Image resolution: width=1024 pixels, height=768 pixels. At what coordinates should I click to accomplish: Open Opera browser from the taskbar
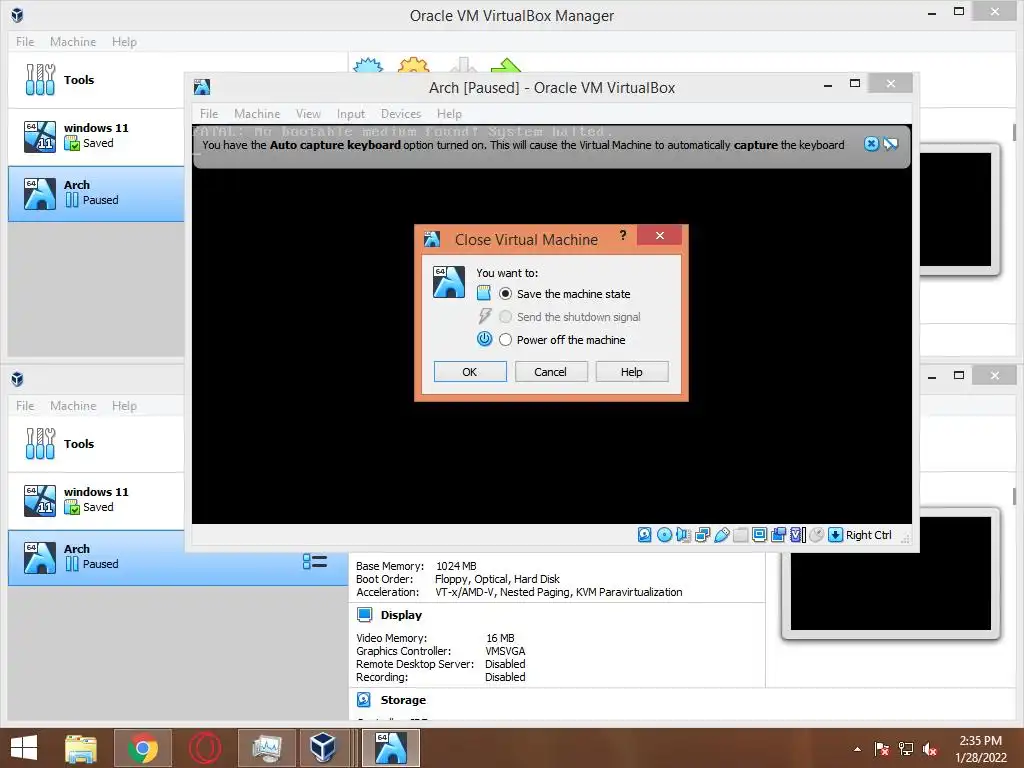(204, 748)
